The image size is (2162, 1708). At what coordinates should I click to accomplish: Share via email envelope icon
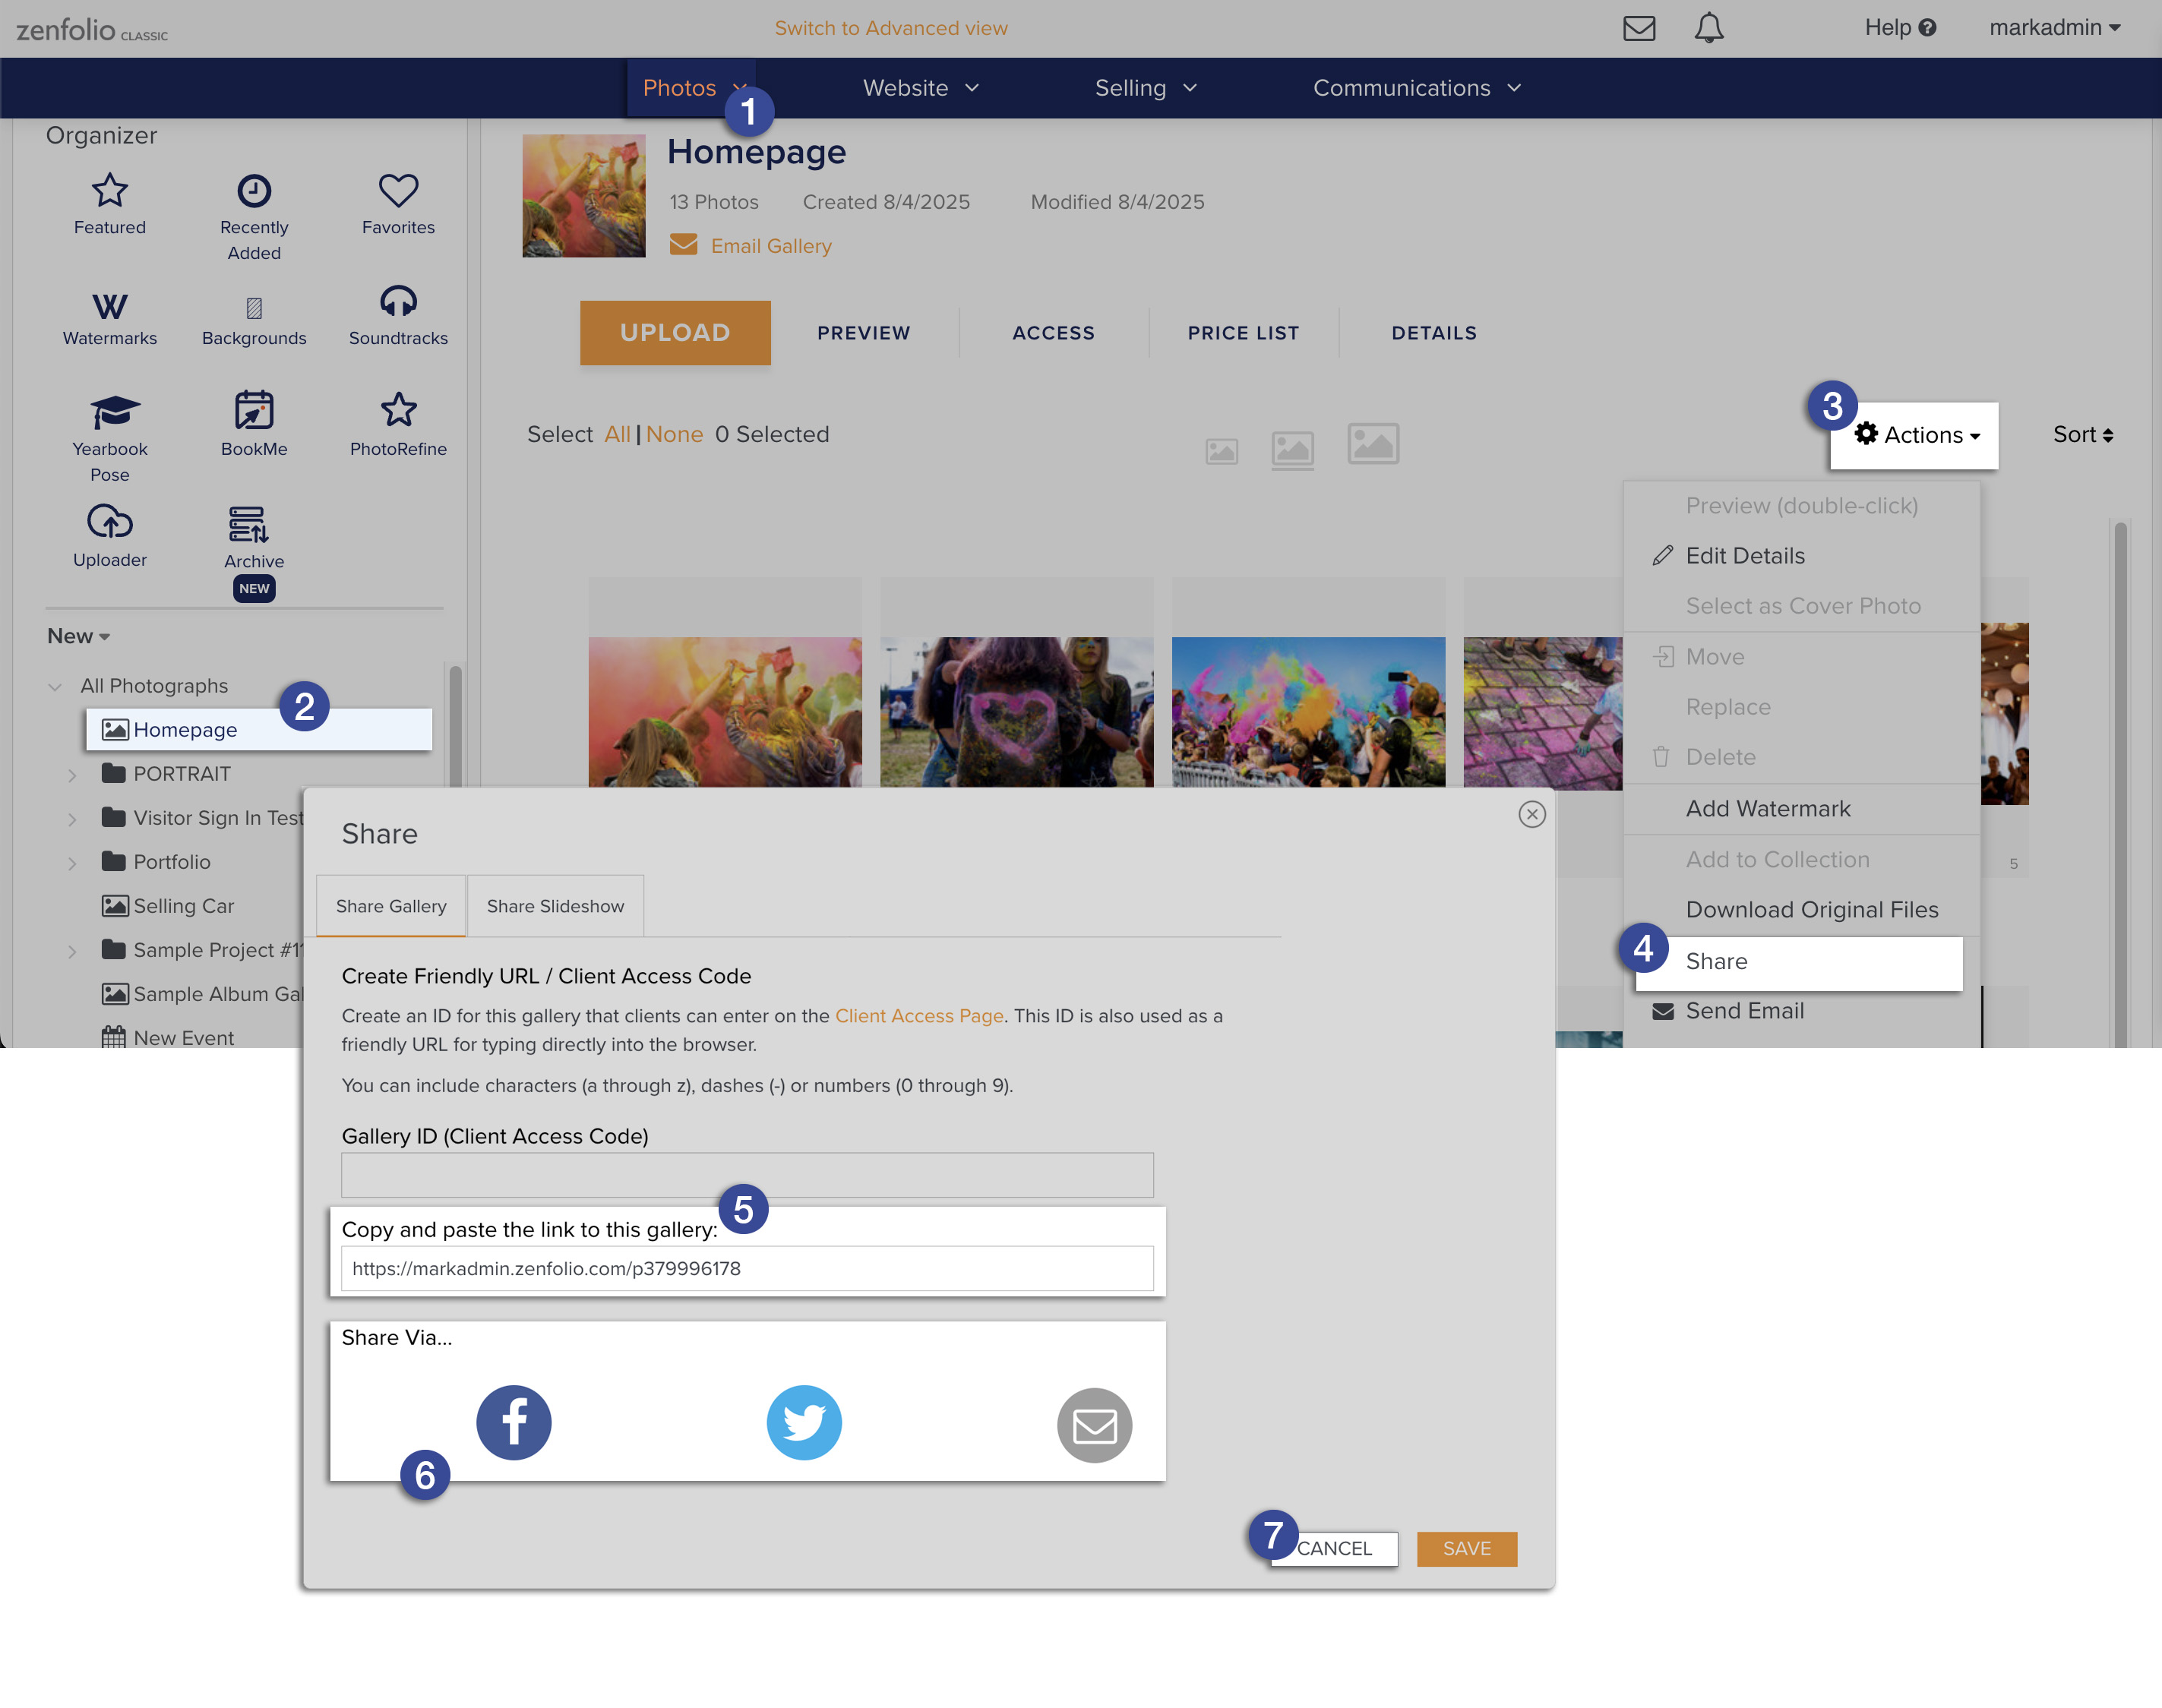coord(1095,1425)
